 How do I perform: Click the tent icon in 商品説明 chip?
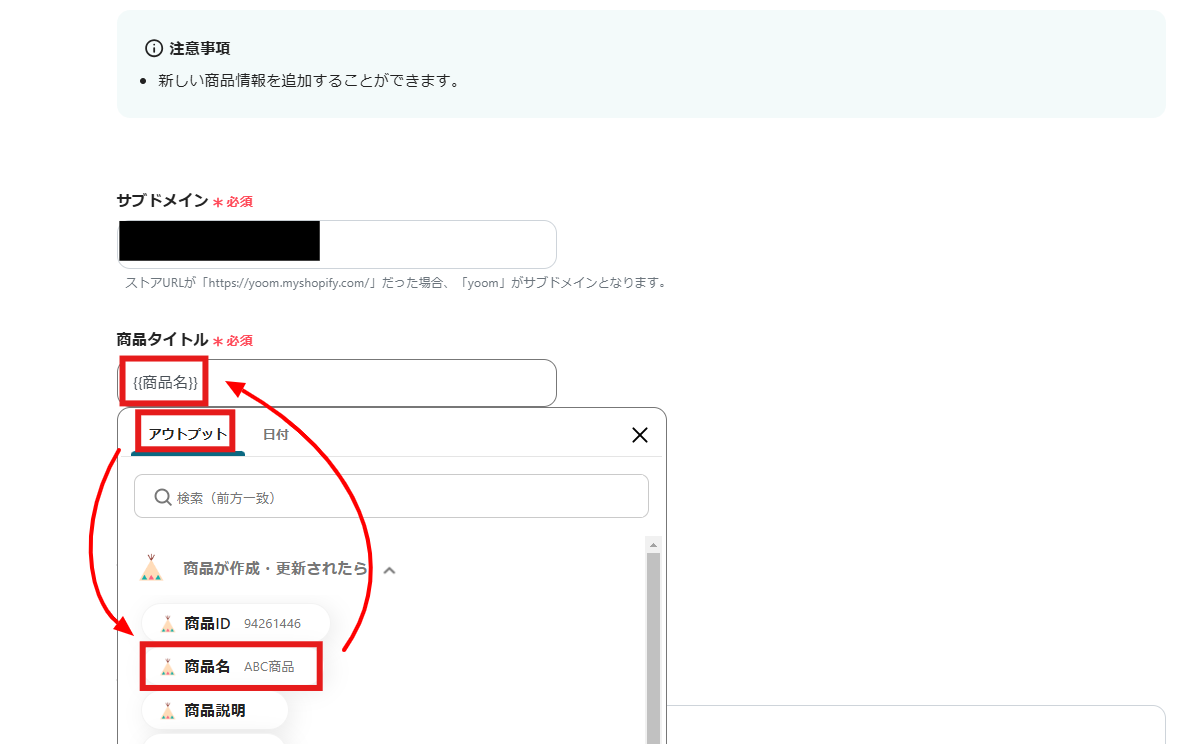click(168, 711)
